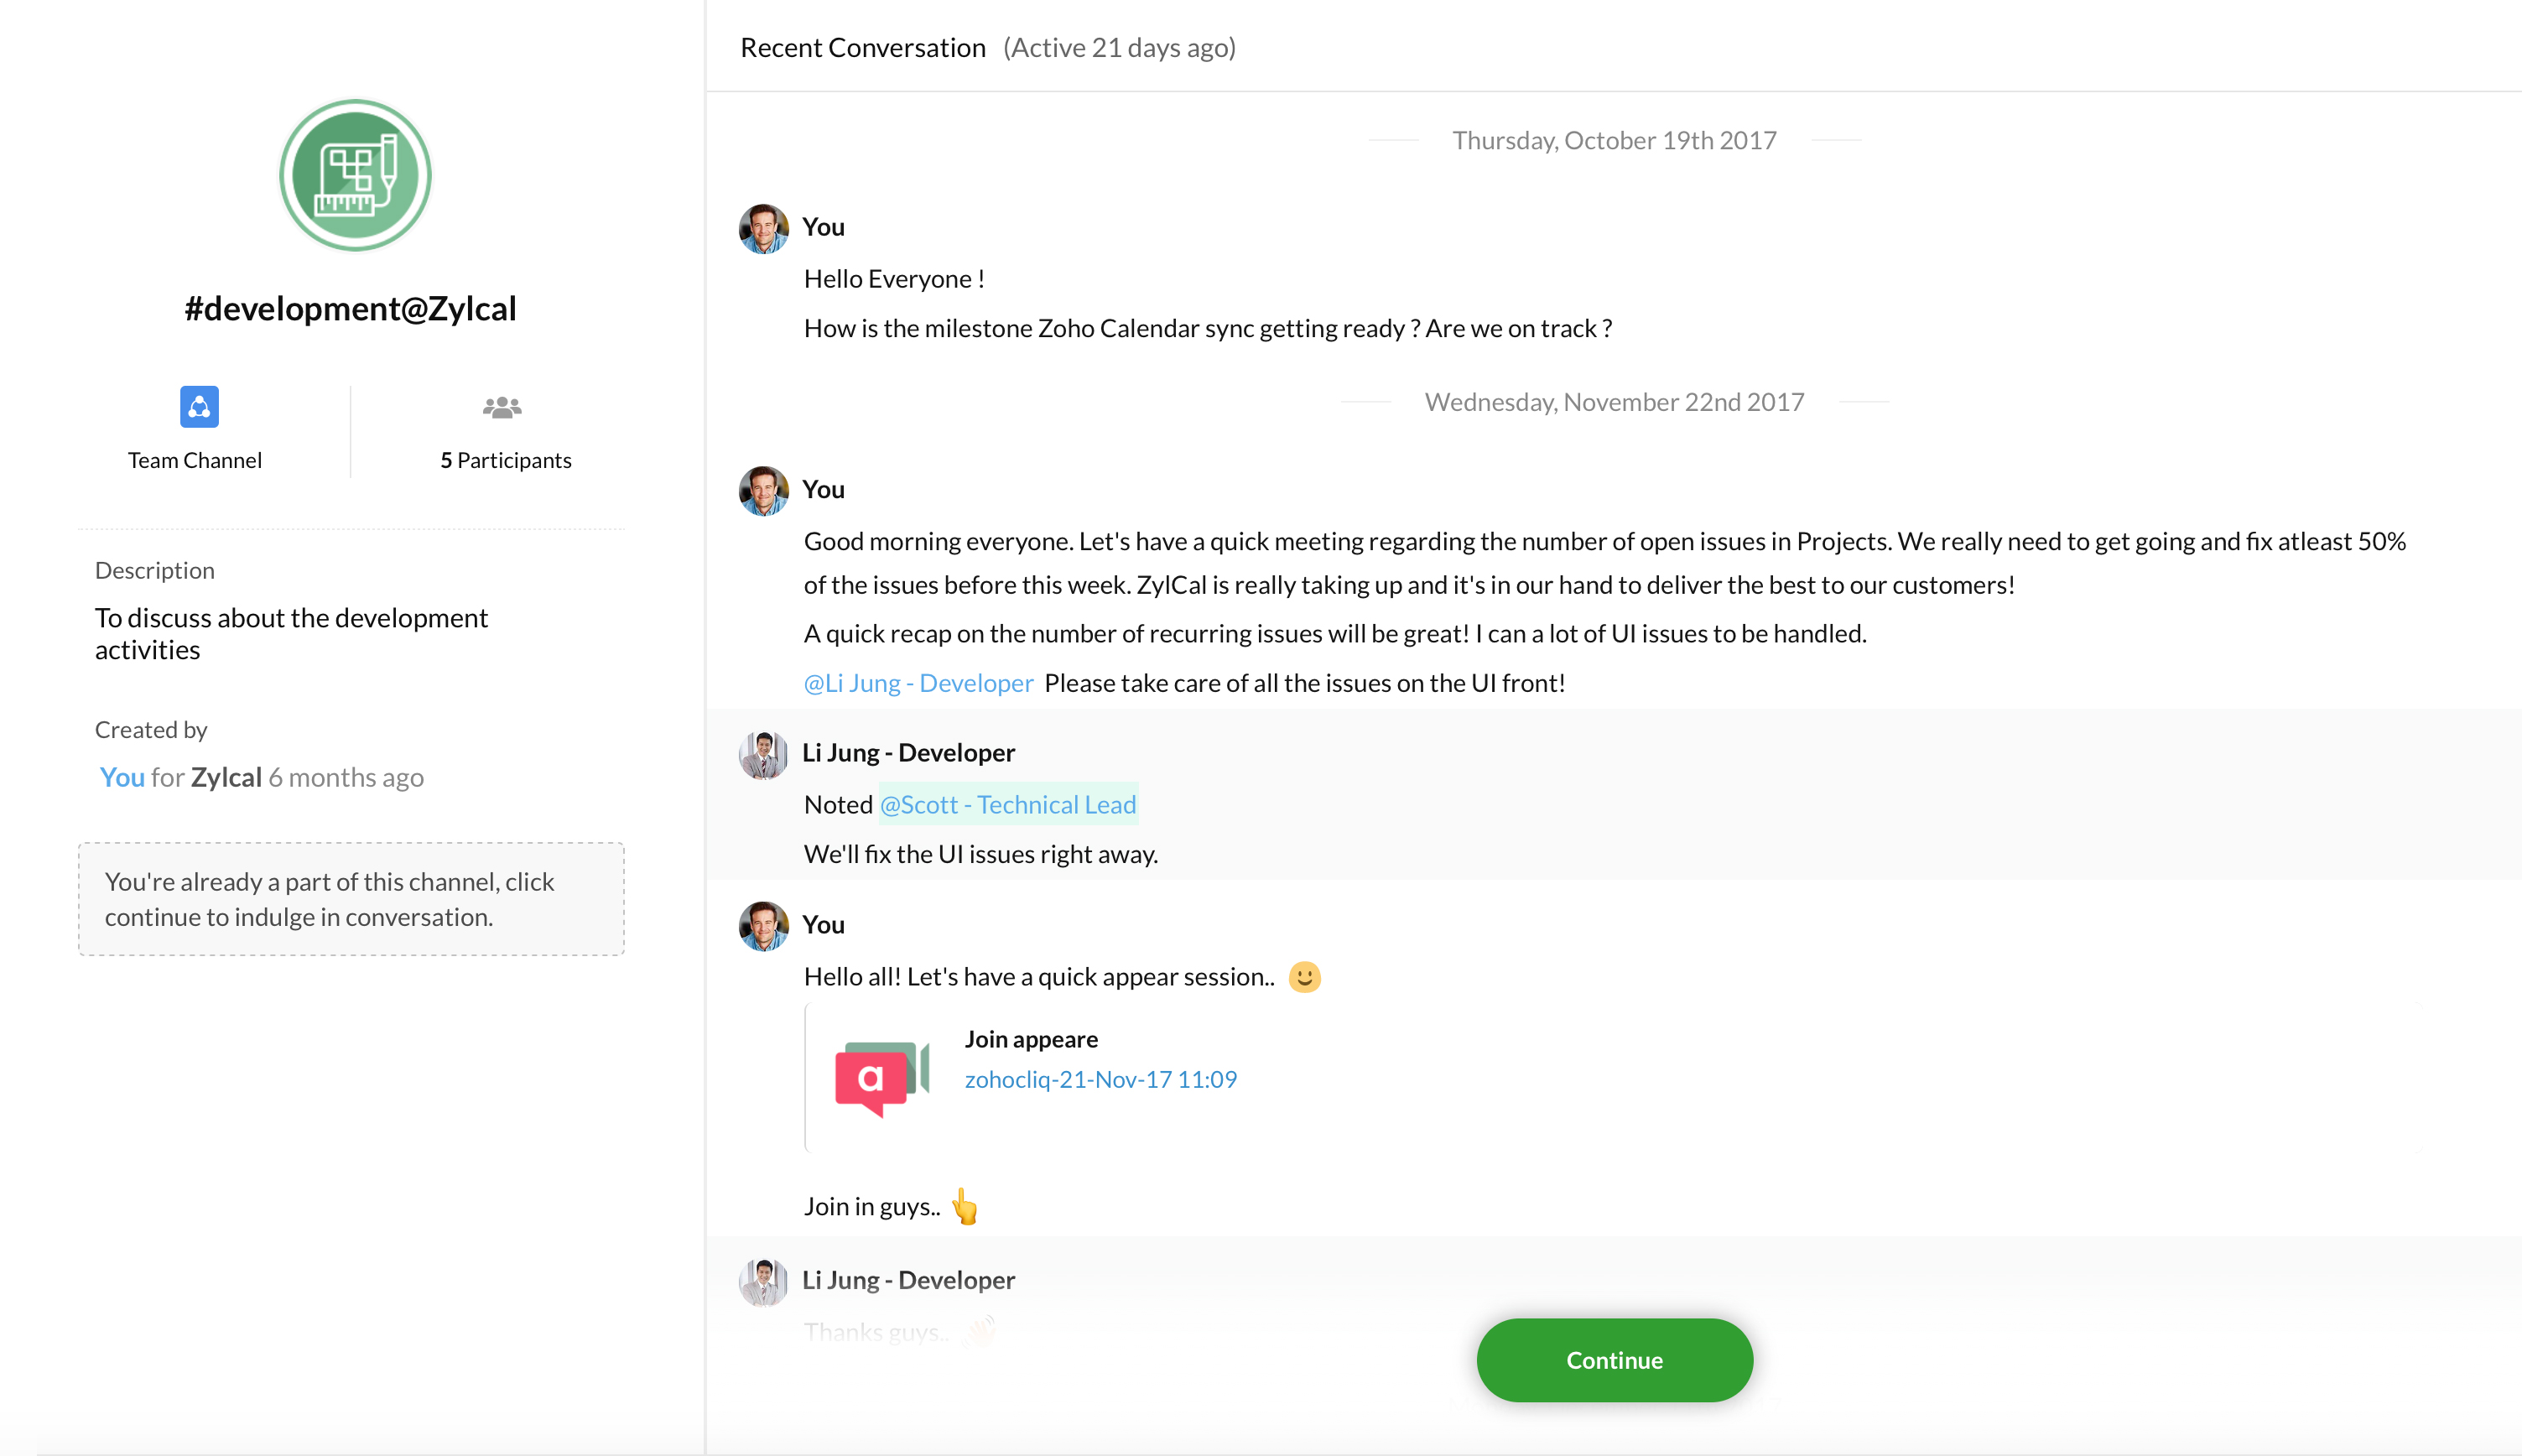Viewport: 2522px width, 1456px height.
Task: Click the #development@Zylcal channel title
Action: pyautogui.click(x=350, y=308)
